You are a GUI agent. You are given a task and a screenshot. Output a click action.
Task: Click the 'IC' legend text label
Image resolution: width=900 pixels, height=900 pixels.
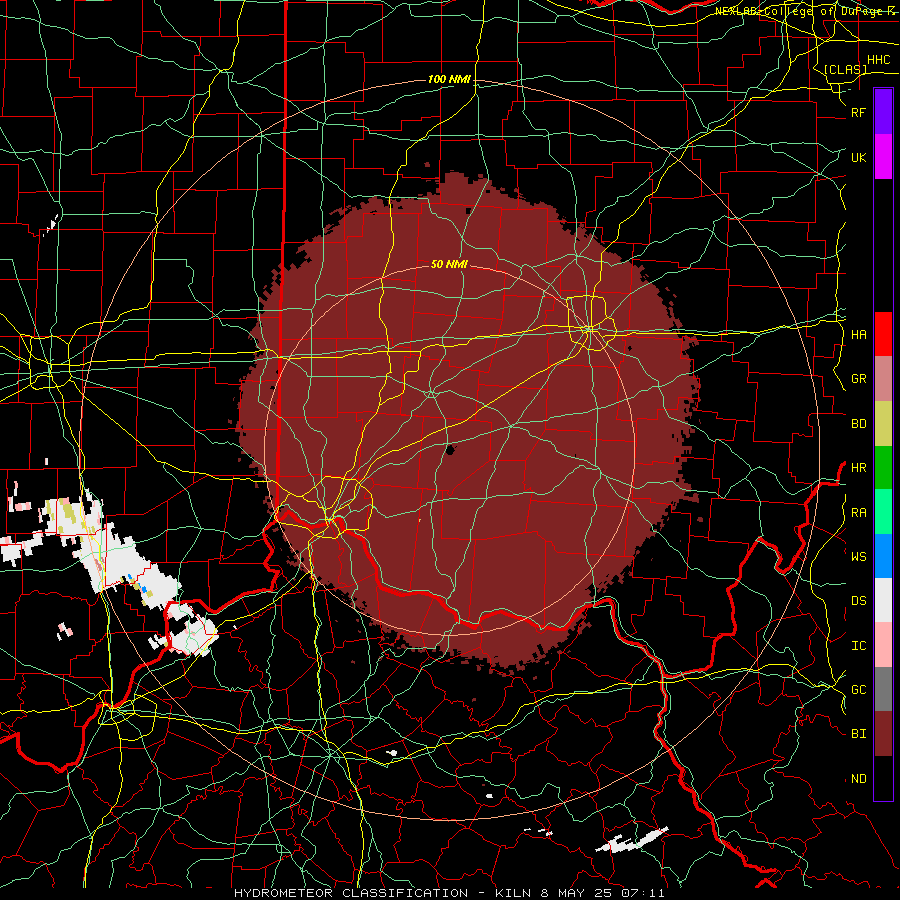(x=858, y=646)
